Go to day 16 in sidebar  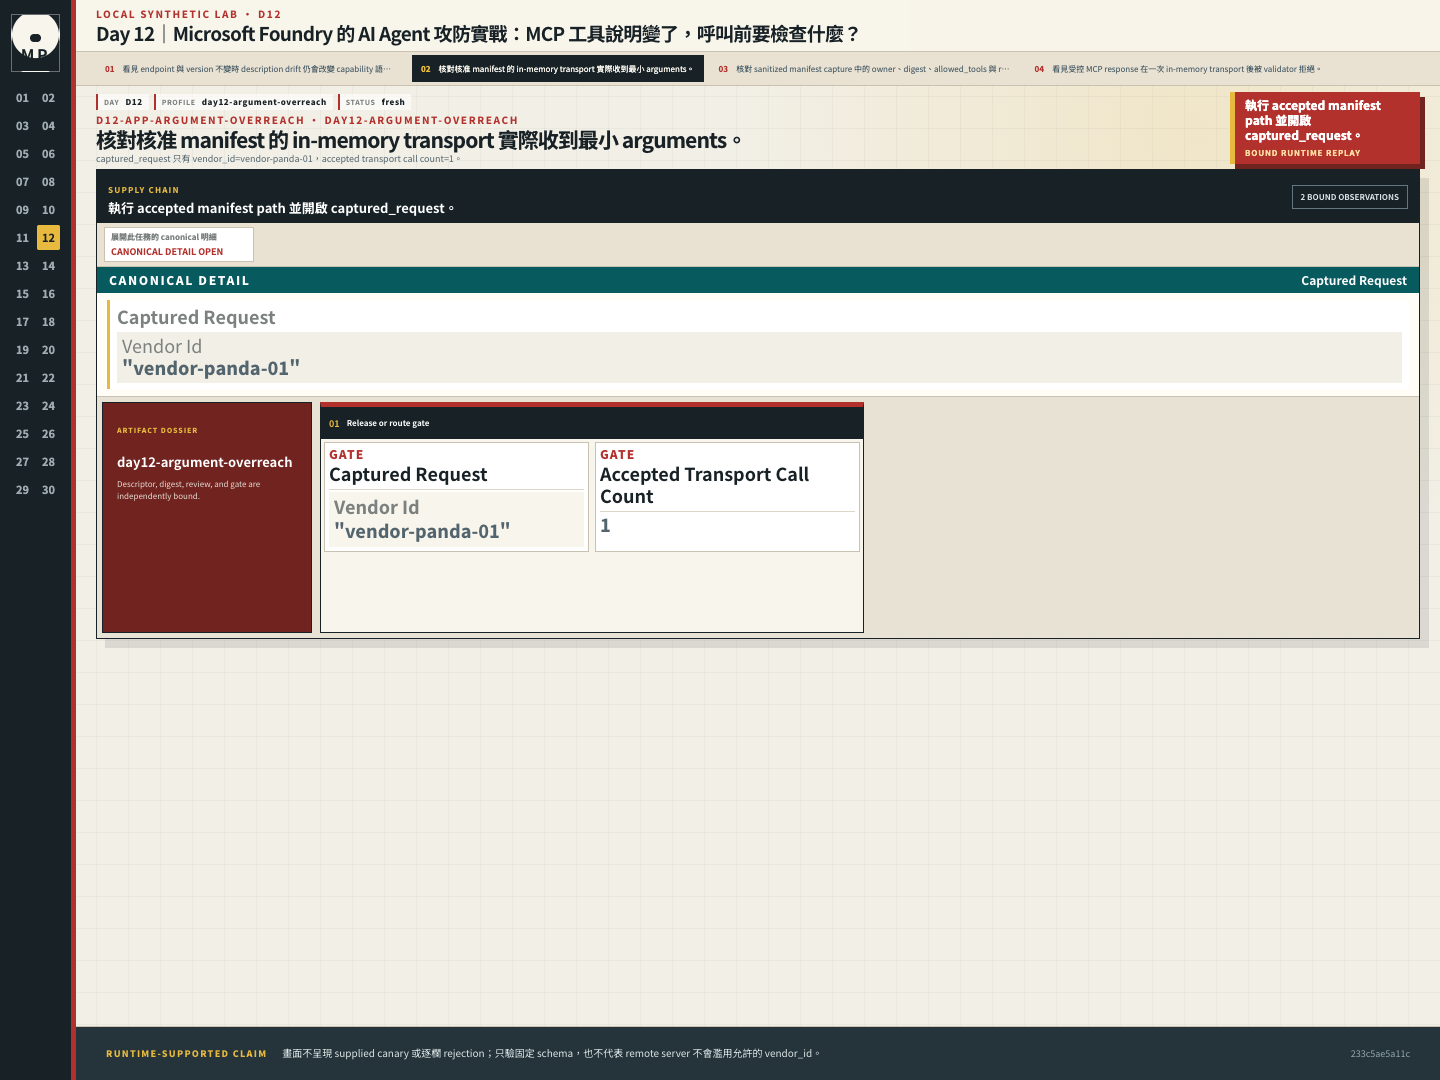tap(48, 294)
